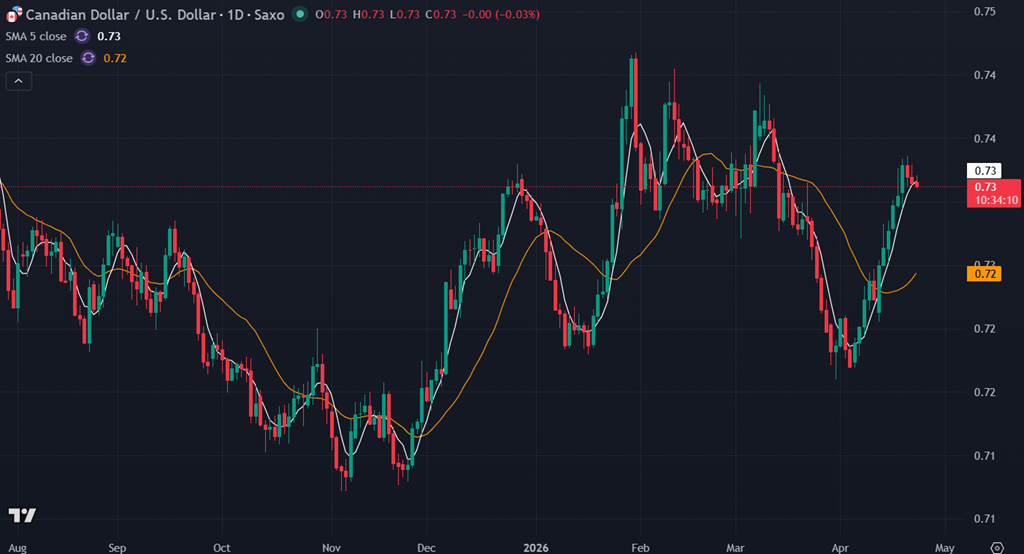Click the Nov label on time axis
Viewport: 1024px width, 554px height.
(x=333, y=547)
